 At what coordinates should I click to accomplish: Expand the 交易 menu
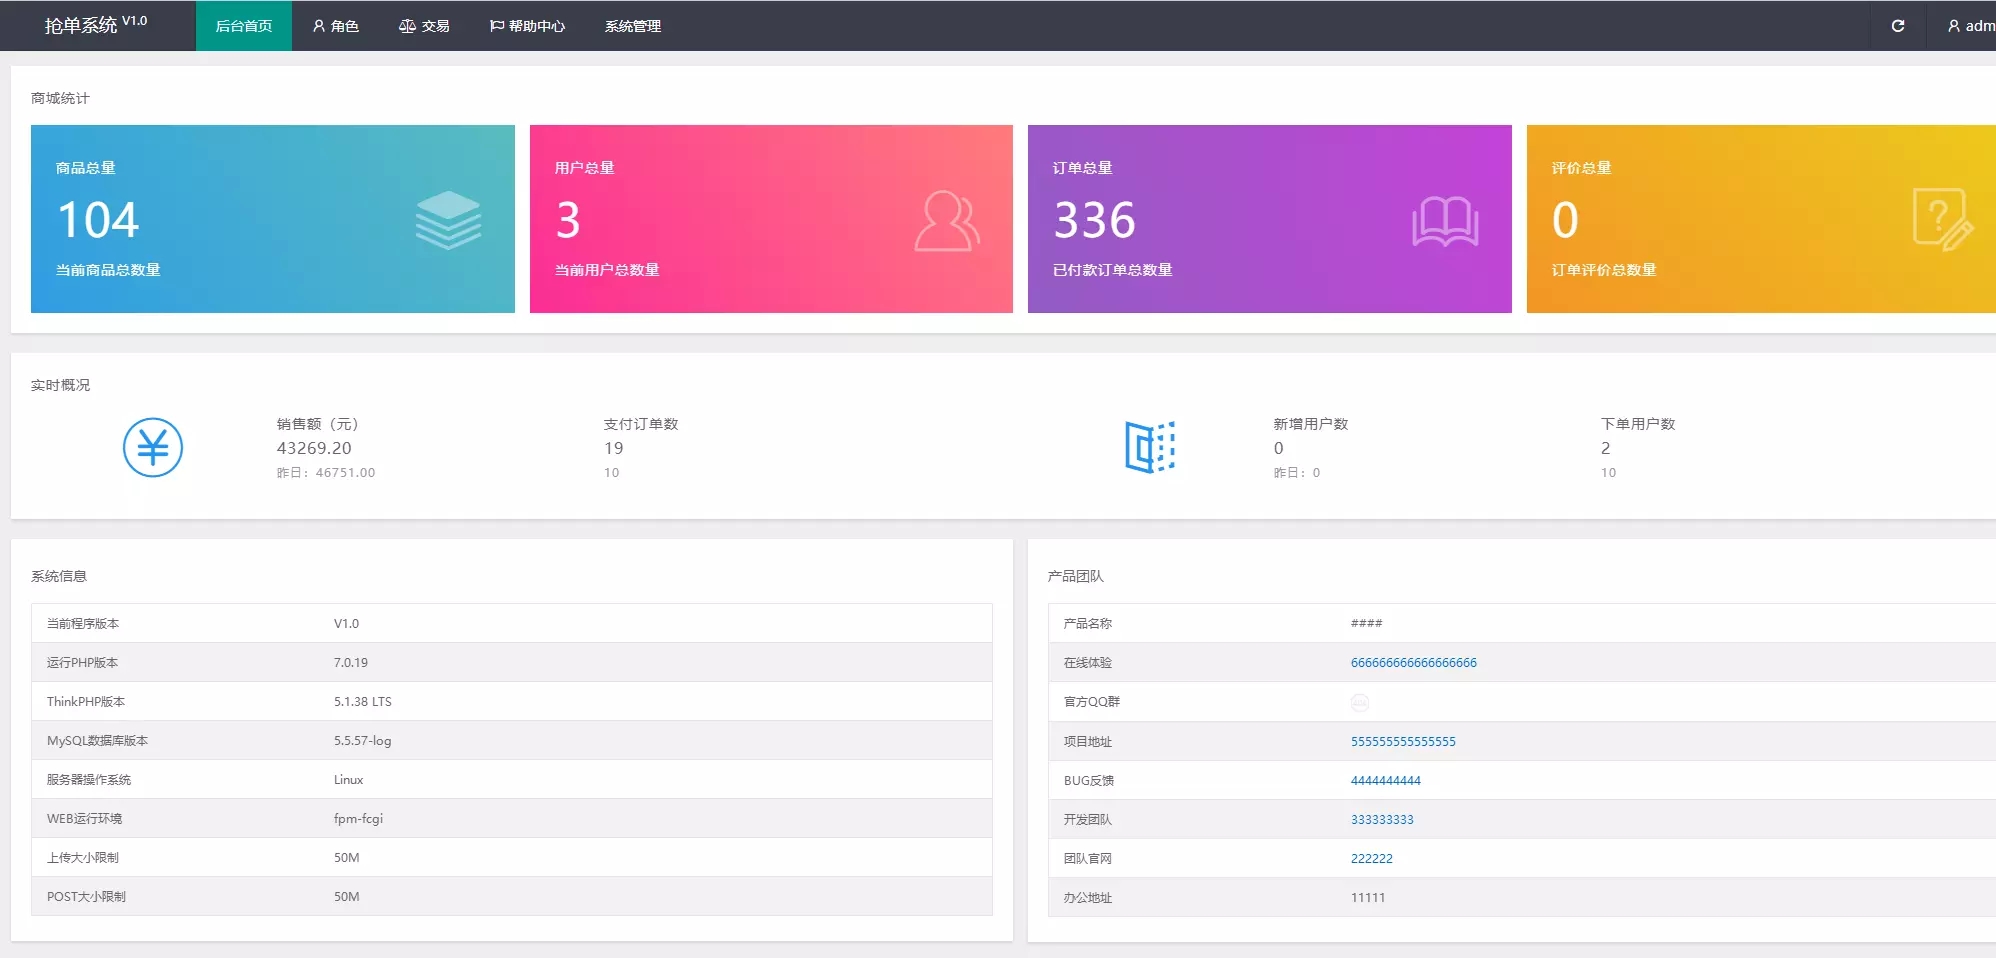[424, 26]
